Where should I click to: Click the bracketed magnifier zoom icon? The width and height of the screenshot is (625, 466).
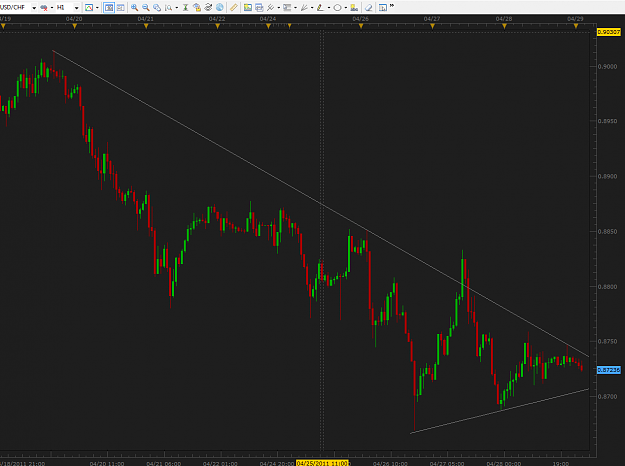pyautogui.click(x=169, y=8)
